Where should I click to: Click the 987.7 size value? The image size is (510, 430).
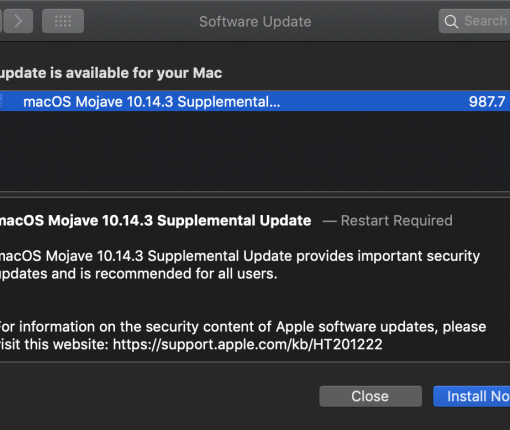487,102
